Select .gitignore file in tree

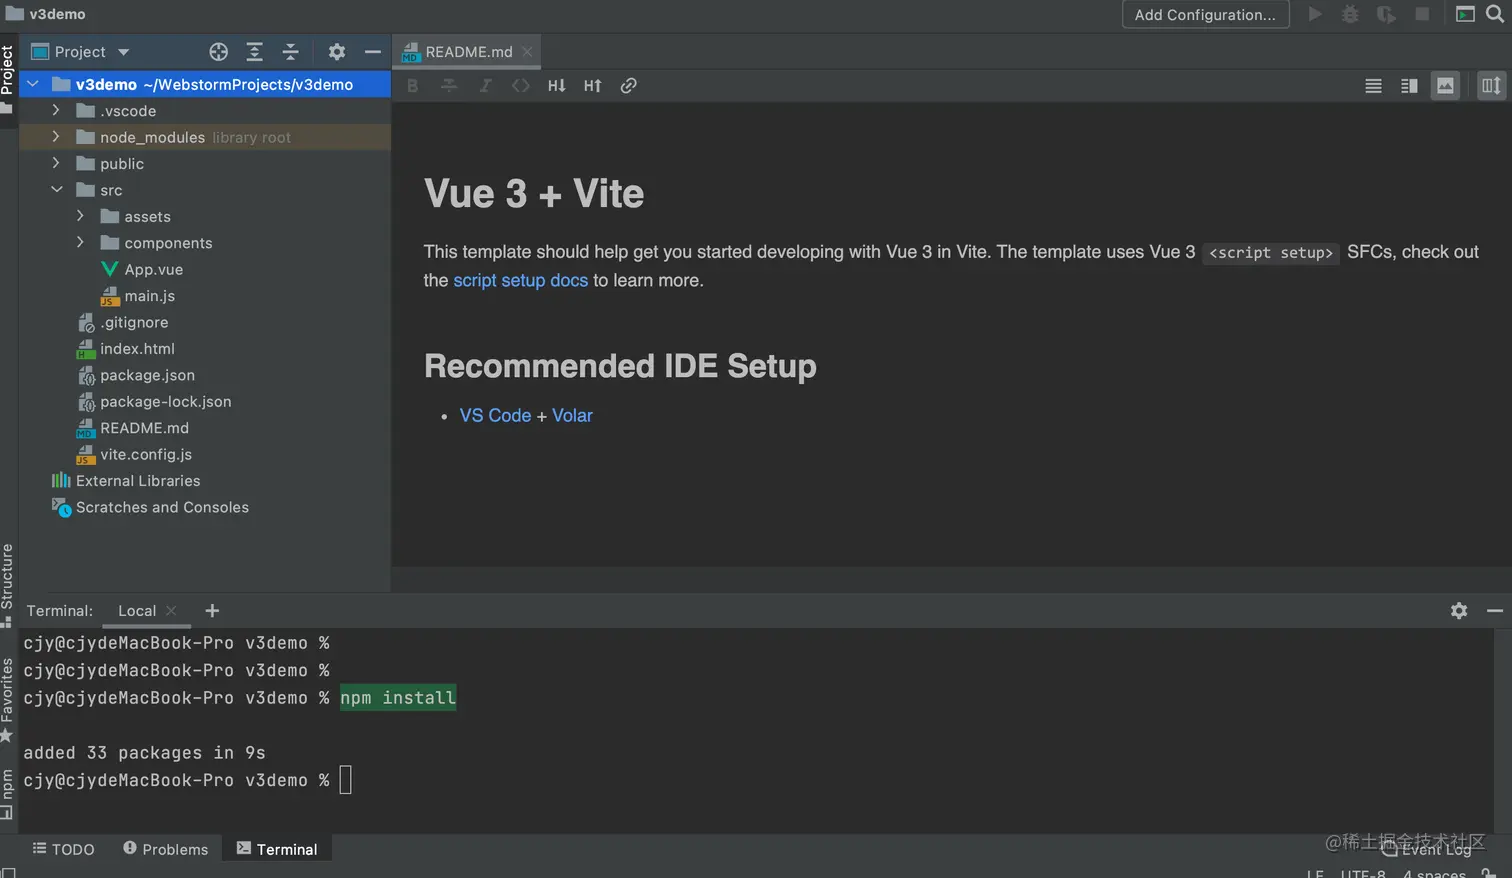coord(133,322)
